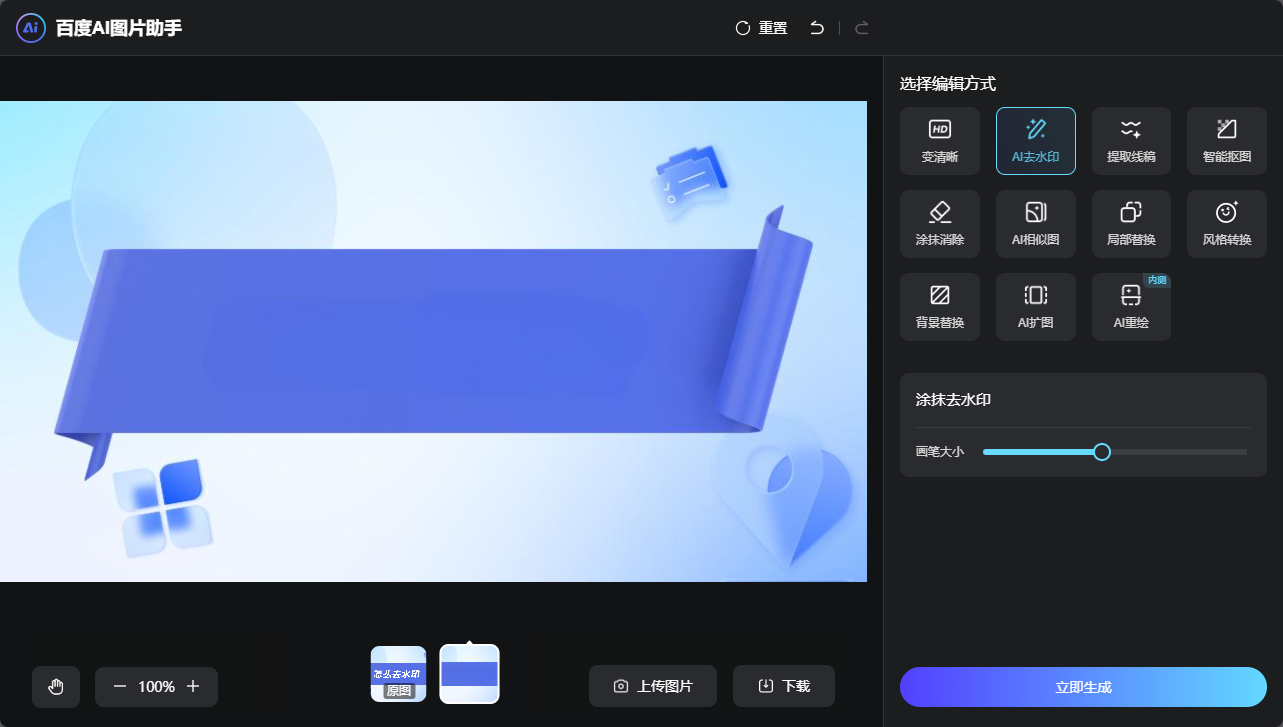Adjust the 画笔大小 brush size slider

click(1103, 452)
